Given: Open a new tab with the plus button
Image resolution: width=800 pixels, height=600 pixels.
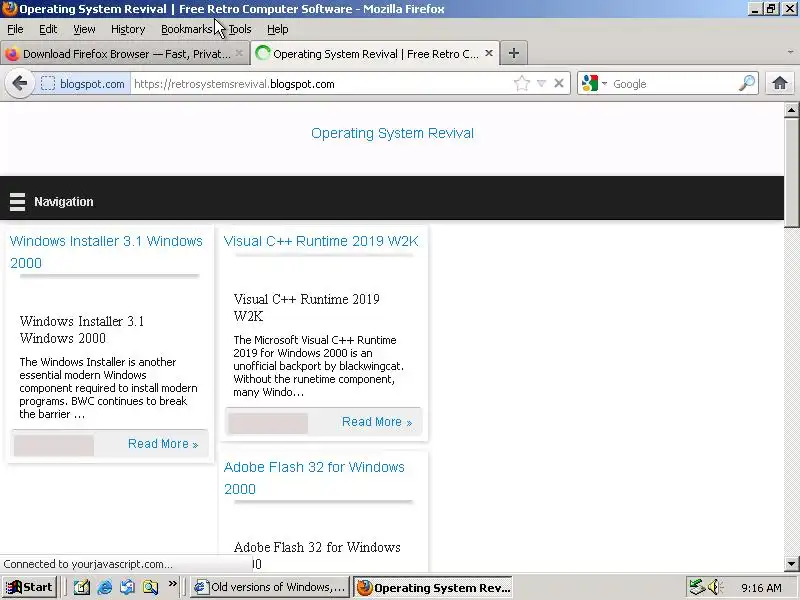Looking at the screenshot, I should coord(513,53).
